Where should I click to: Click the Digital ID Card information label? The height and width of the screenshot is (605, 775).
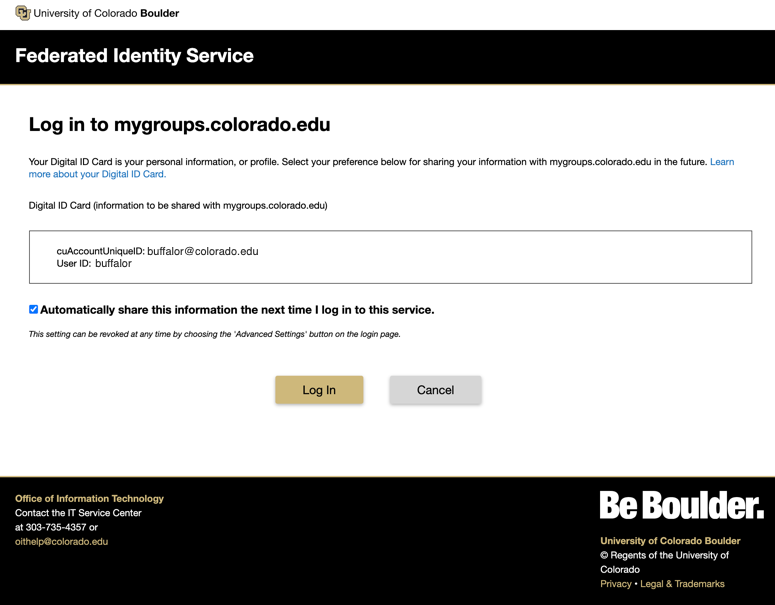click(x=178, y=206)
